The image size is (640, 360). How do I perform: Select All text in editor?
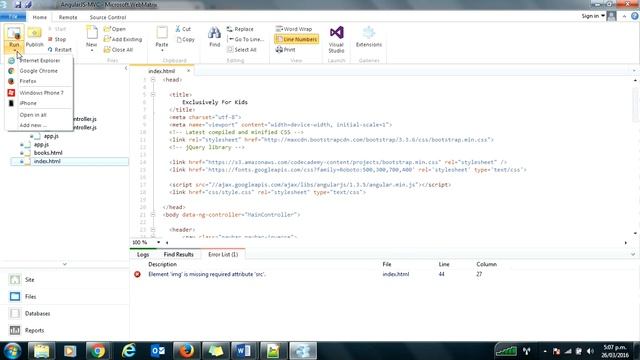pos(242,50)
